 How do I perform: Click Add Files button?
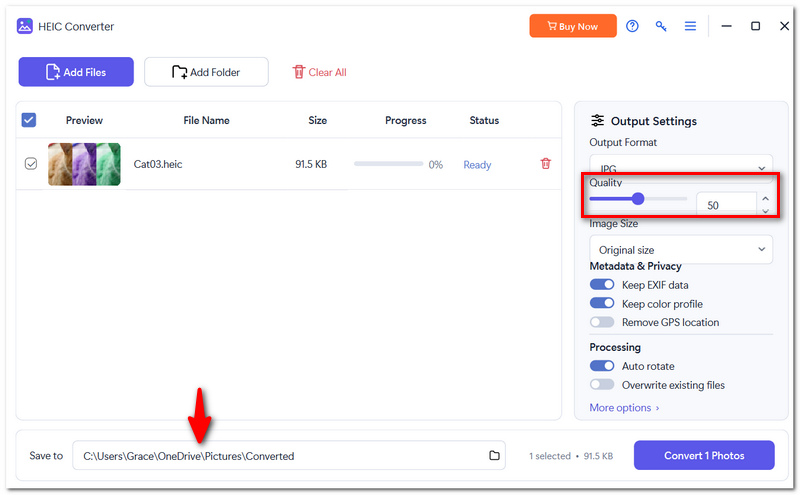click(76, 72)
